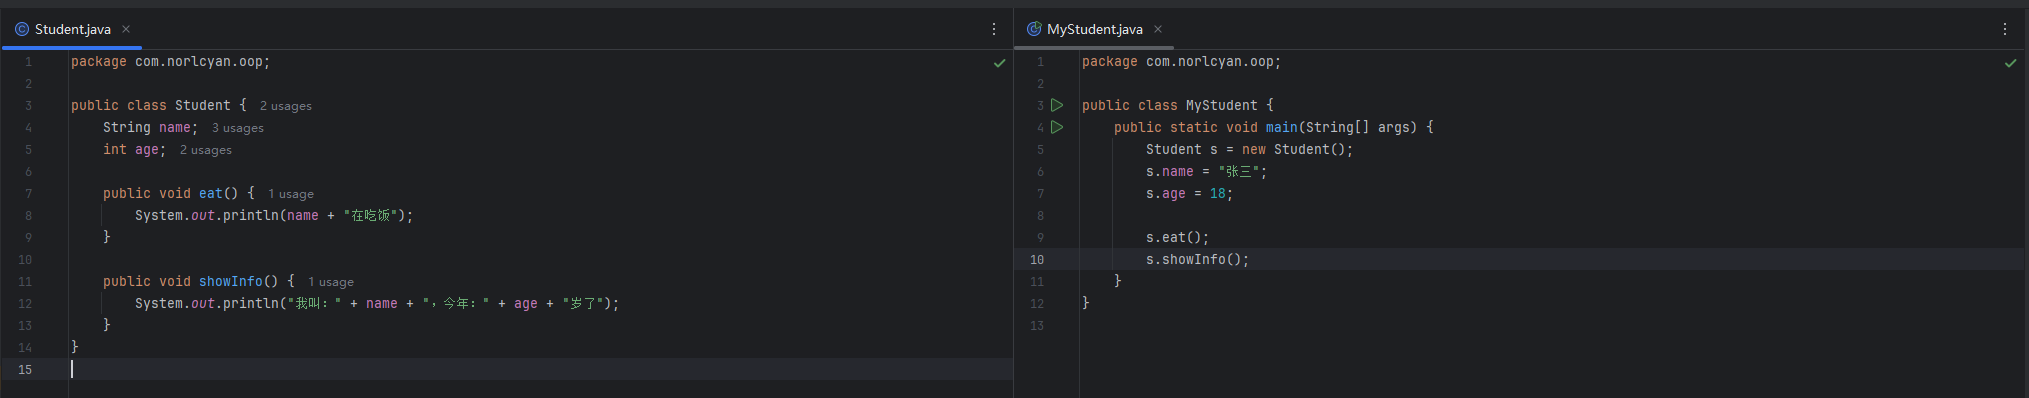
Task: Click the MyStudent class name in its declaration
Action: point(1222,105)
